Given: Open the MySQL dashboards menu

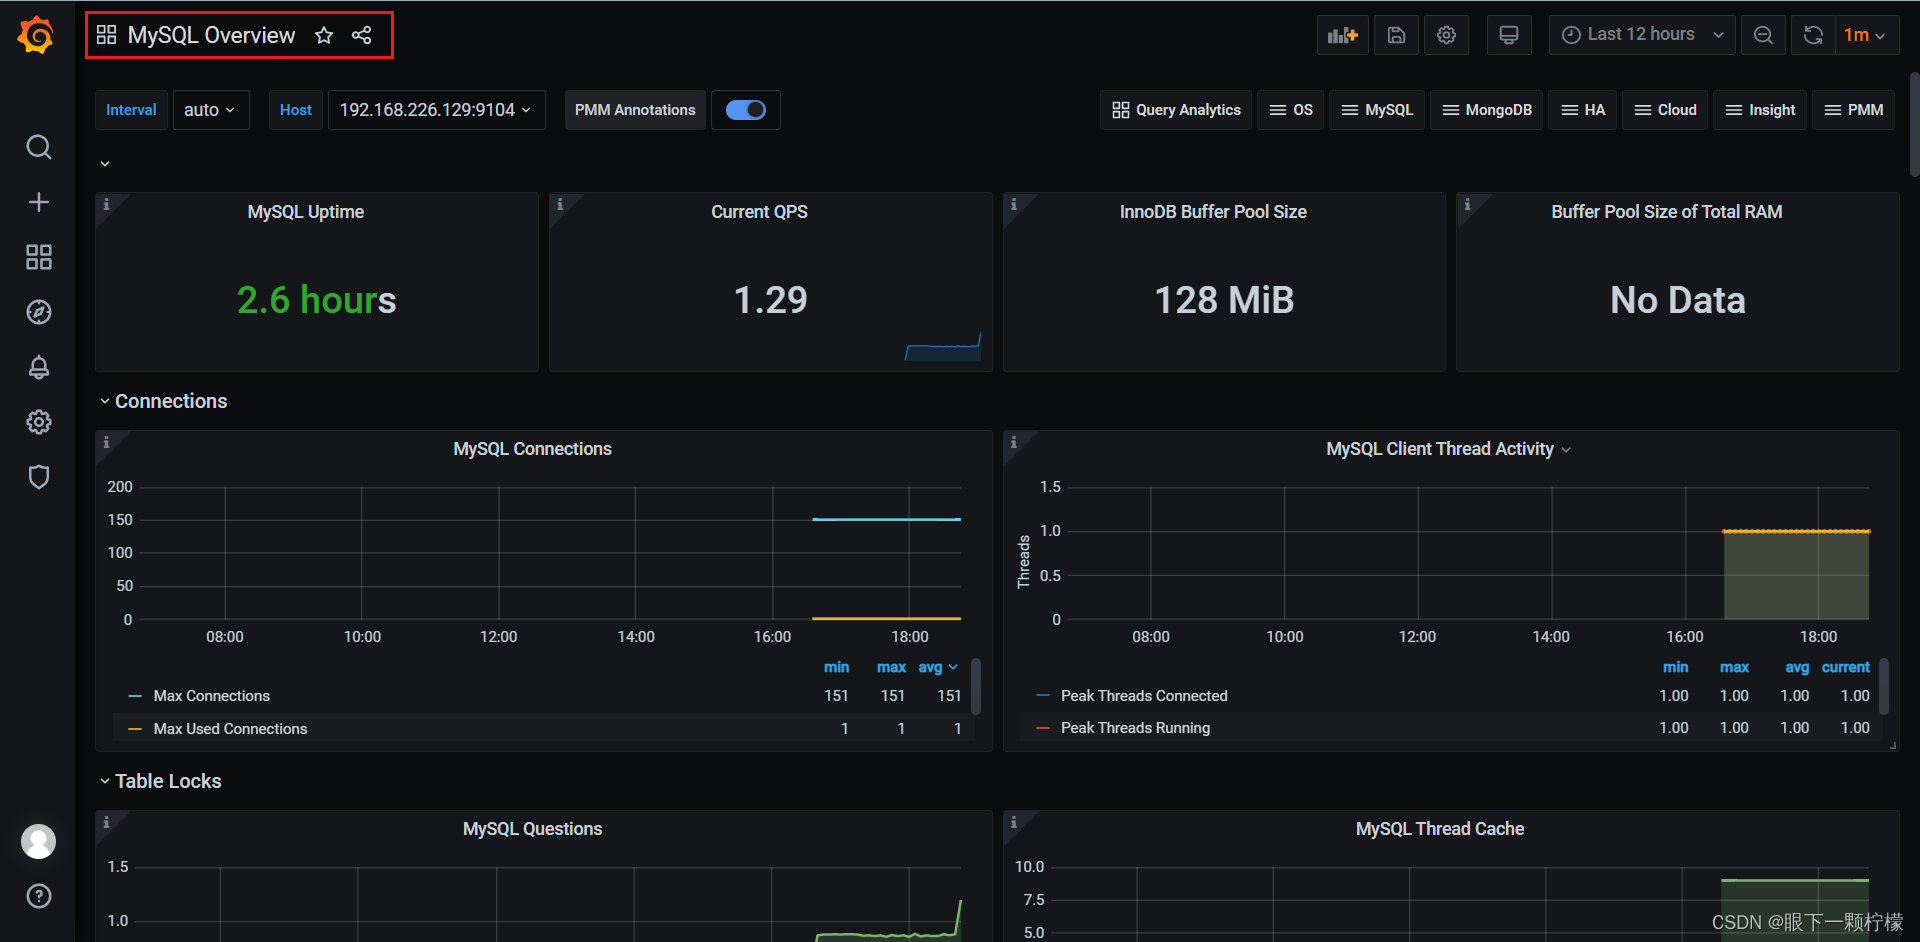Looking at the screenshot, I should (x=1377, y=110).
